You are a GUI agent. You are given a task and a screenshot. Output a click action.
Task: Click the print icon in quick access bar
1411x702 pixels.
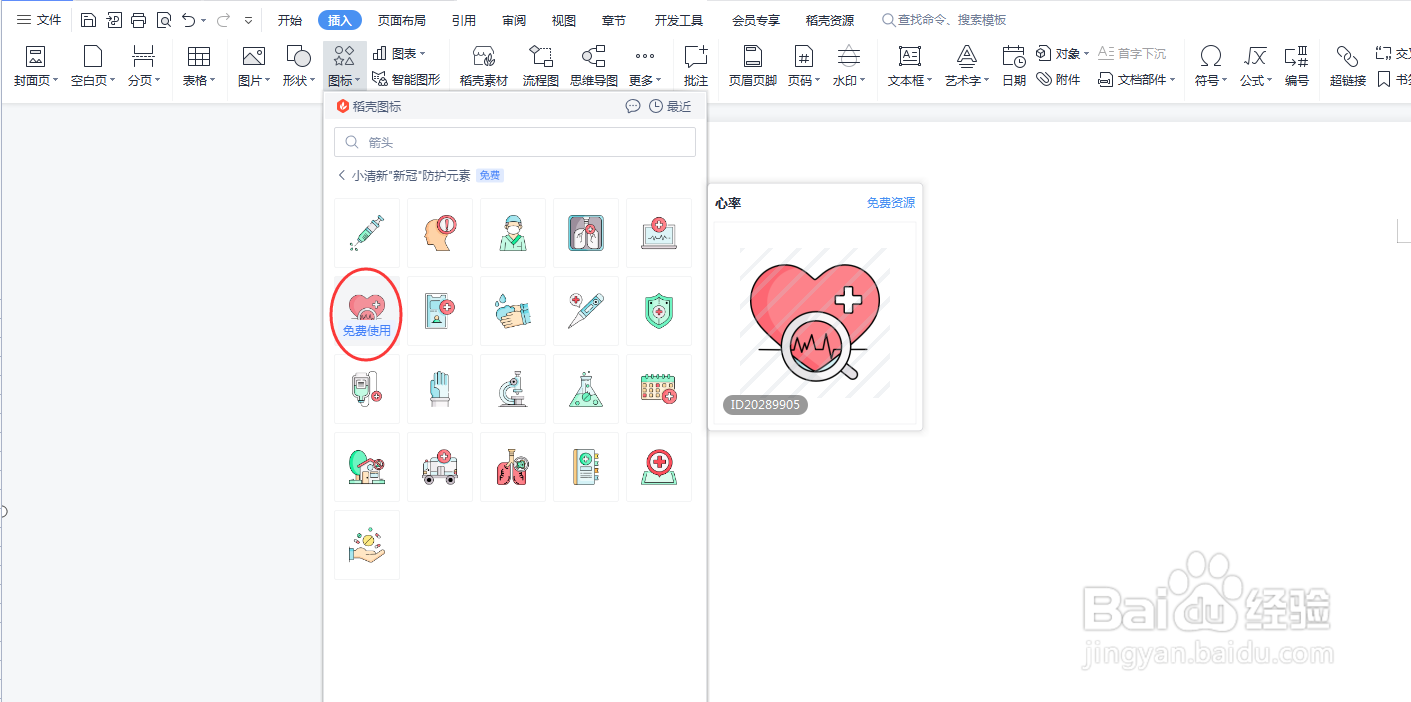pos(139,20)
